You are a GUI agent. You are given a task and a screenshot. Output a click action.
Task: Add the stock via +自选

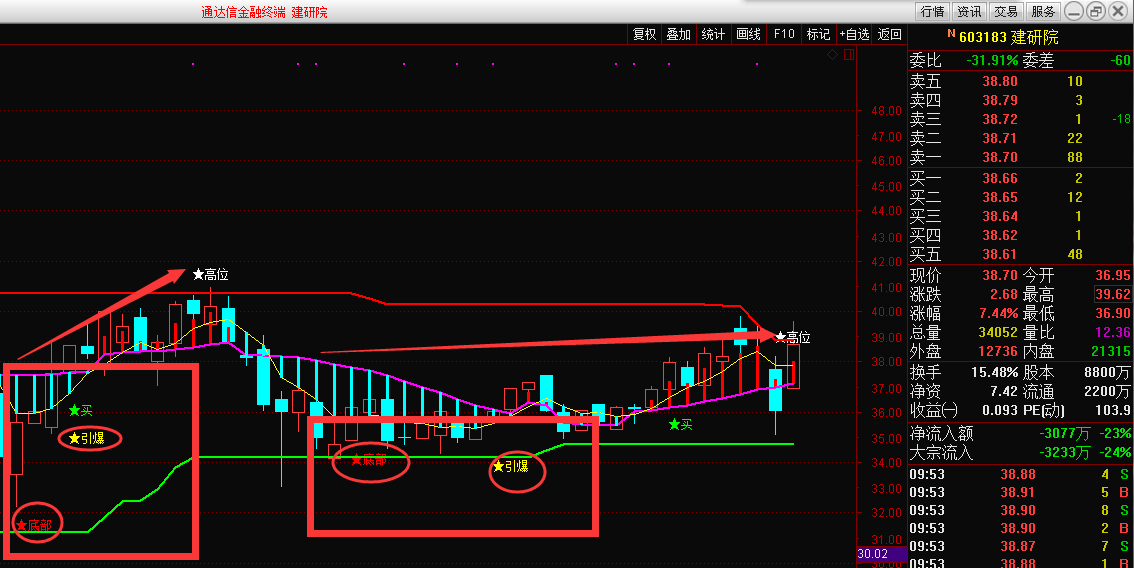click(x=854, y=34)
